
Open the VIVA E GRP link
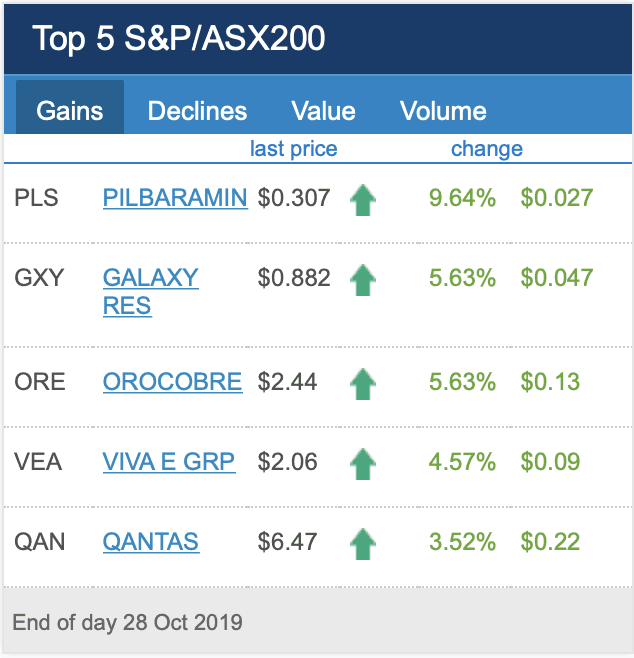tap(169, 462)
